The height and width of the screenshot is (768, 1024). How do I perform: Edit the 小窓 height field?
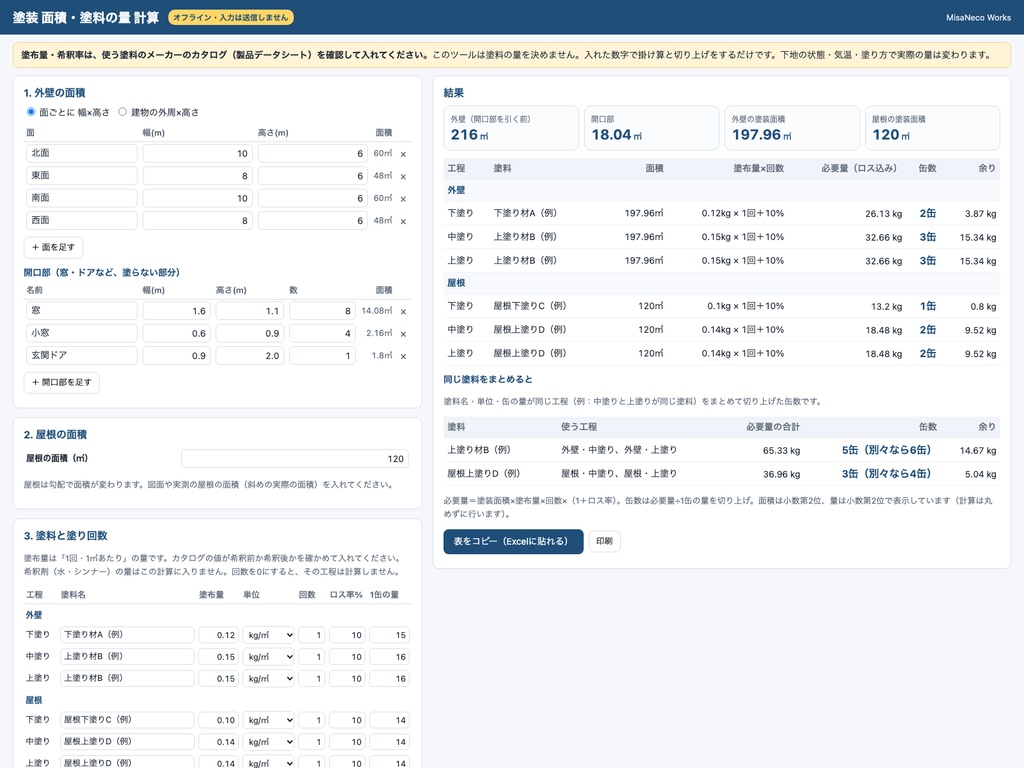(x=250, y=333)
